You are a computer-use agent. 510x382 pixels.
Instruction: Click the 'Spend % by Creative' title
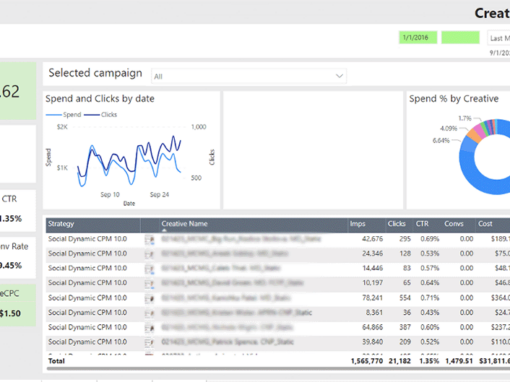[454, 99]
